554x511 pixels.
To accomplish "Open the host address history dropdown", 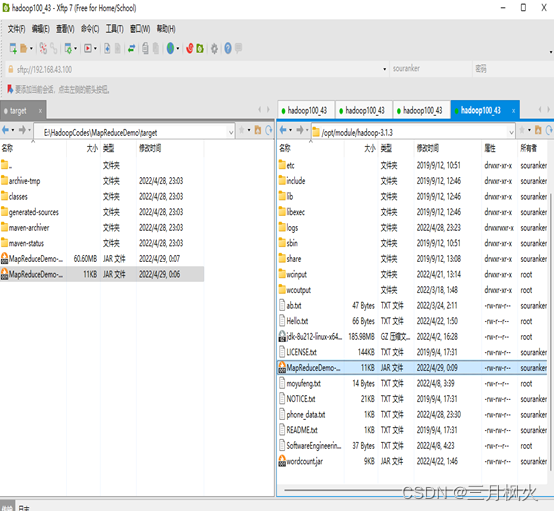I will pyautogui.click(x=385, y=69).
